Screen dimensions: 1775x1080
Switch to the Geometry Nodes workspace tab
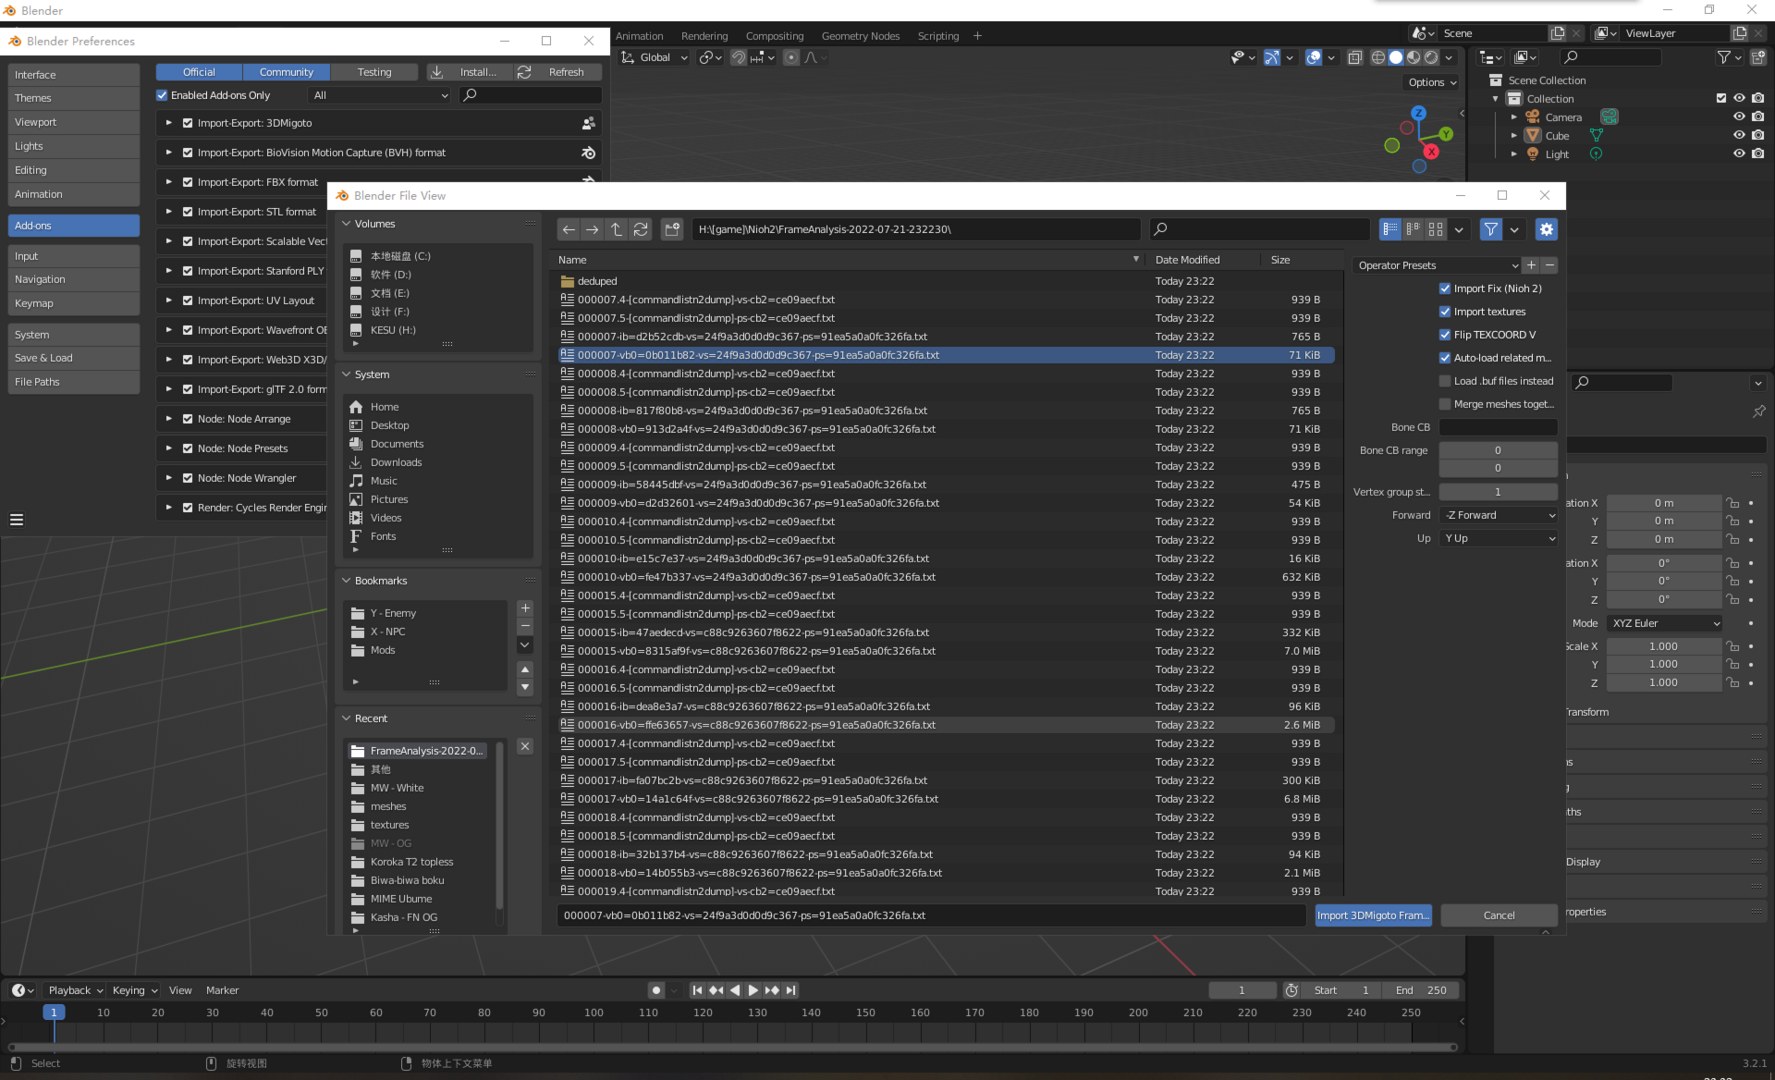pos(860,36)
